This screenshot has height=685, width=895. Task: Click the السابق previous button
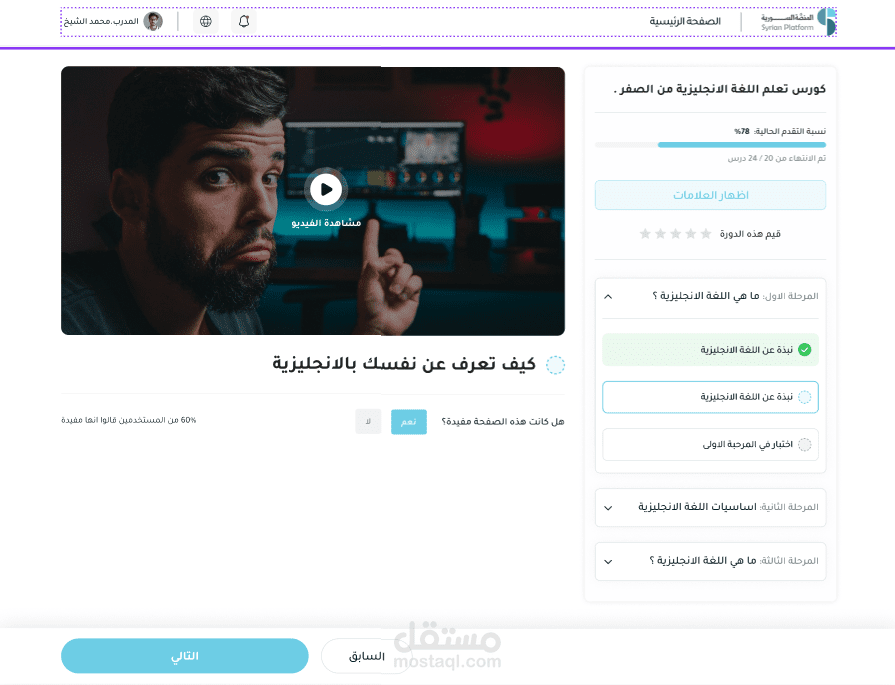click(367, 656)
